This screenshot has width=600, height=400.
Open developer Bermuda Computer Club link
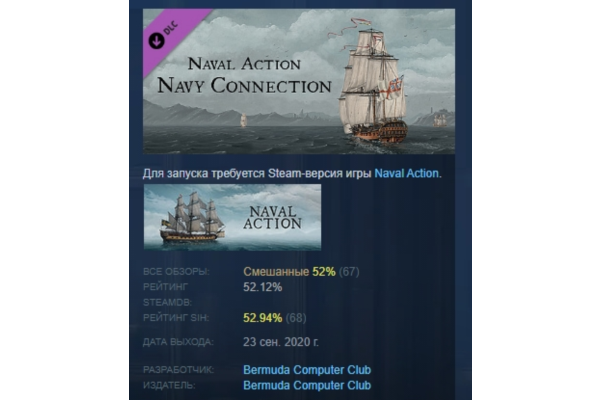click(307, 370)
